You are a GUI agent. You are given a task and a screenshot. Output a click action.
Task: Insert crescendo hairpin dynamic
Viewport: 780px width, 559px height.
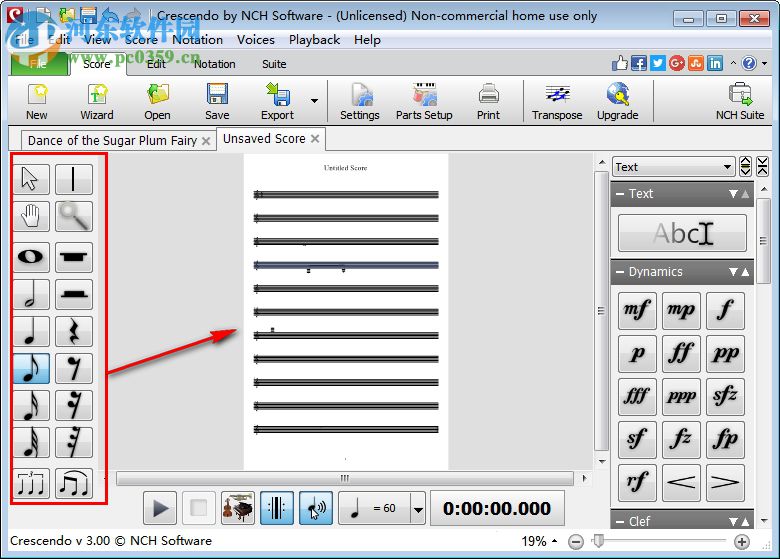681,482
